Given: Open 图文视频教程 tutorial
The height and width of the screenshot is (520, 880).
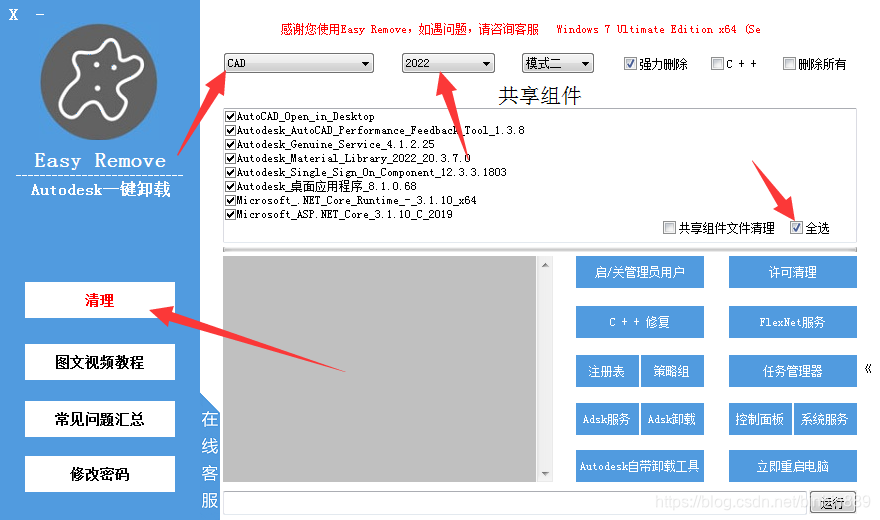Looking at the screenshot, I should [x=100, y=362].
